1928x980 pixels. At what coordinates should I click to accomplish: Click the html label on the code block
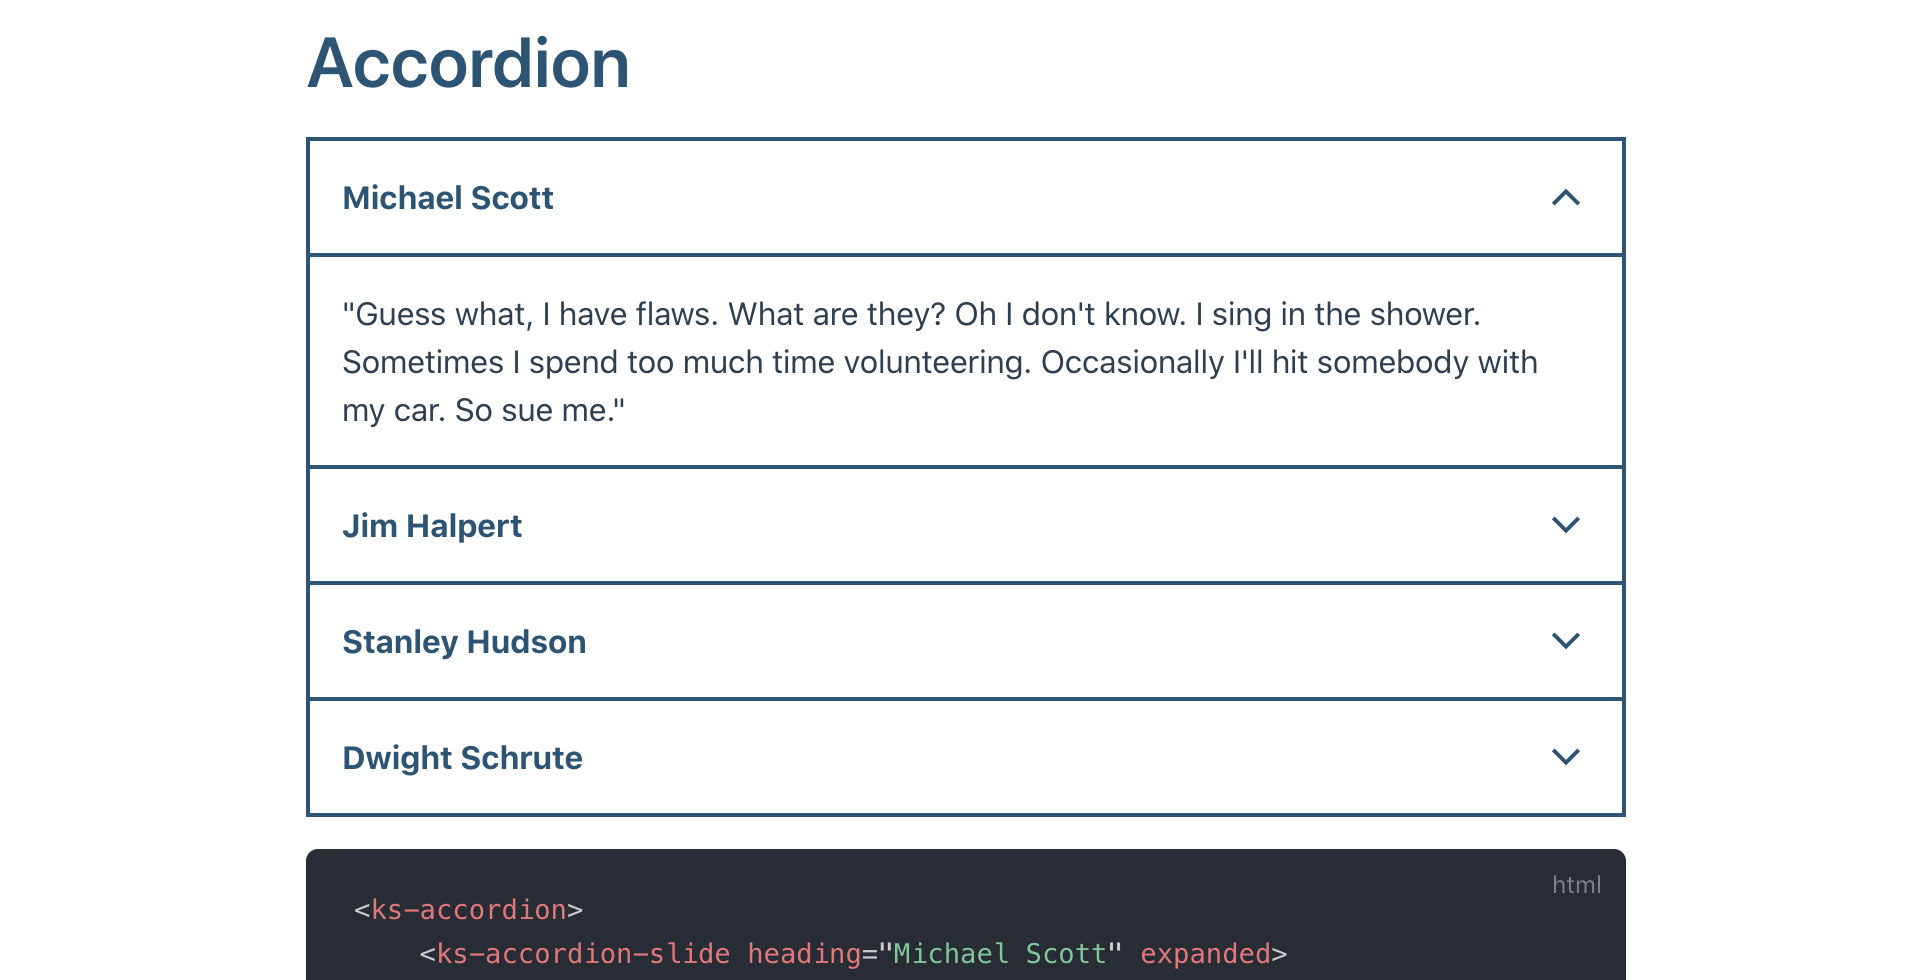click(x=1575, y=884)
